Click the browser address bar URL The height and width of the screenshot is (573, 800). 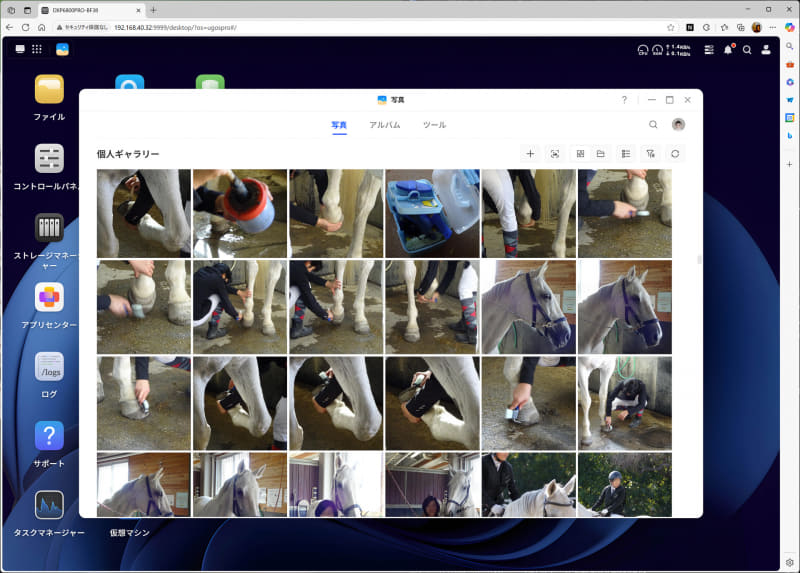(x=175, y=28)
